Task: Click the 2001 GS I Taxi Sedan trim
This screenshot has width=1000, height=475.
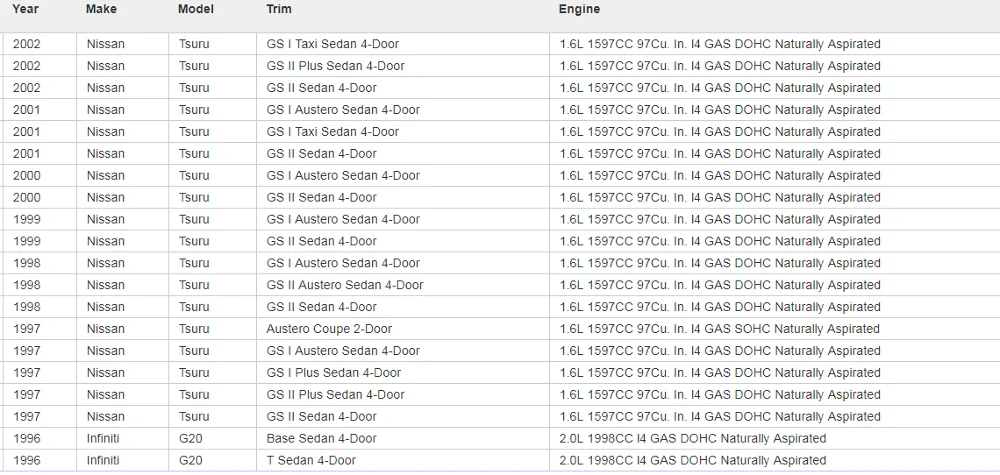Action: [332, 132]
